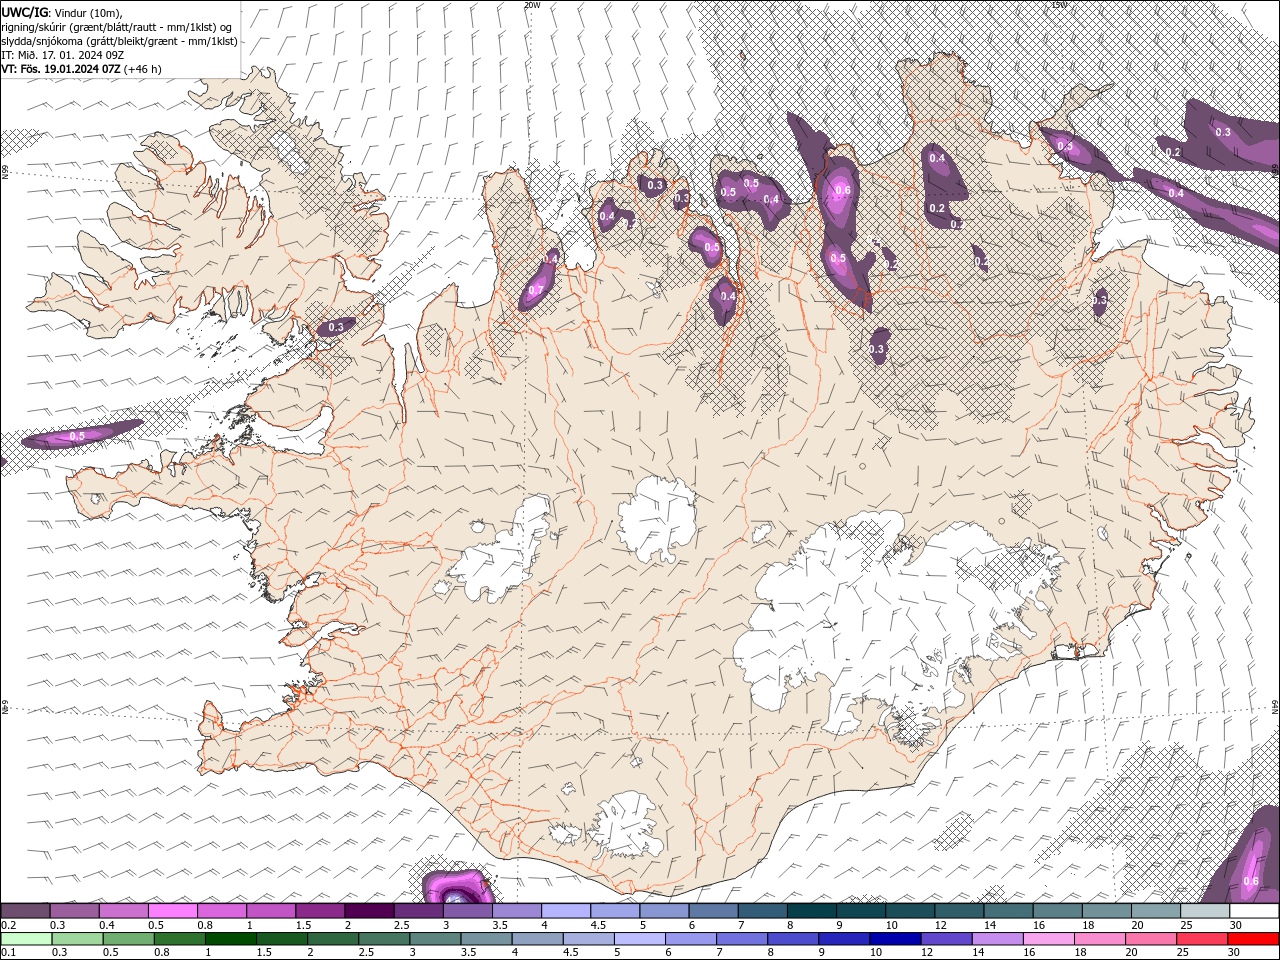Click the 0.6 value in the bottom-right offshore patch
Viewport: 1280px width, 960px height.
pos(1250,881)
